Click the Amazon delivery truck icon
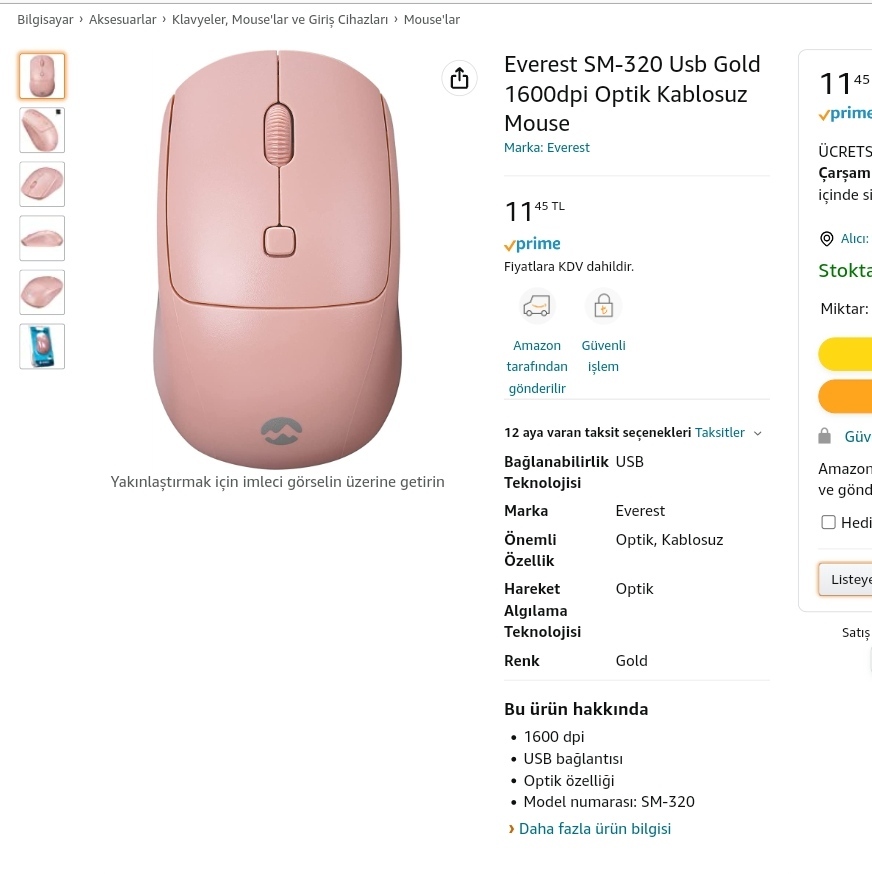Image resolution: width=872 pixels, height=874 pixels. coord(536,306)
